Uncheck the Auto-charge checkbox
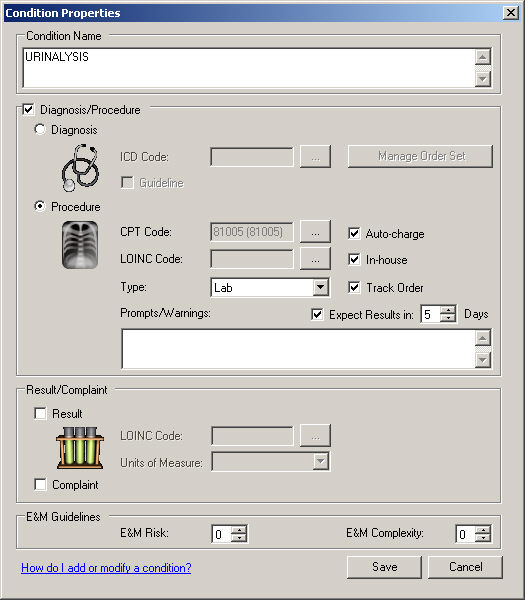This screenshot has height=600, width=525. click(354, 233)
